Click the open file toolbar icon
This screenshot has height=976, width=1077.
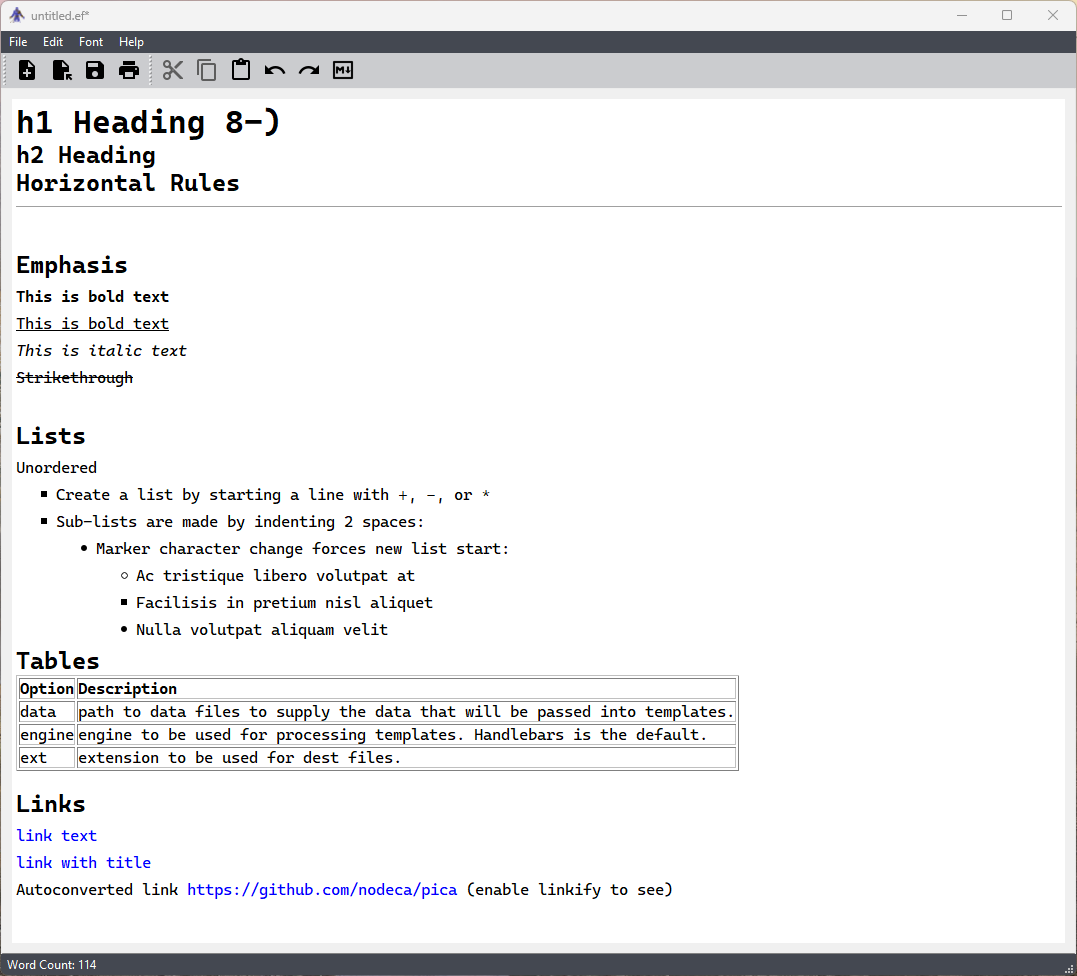[x=61, y=70]
